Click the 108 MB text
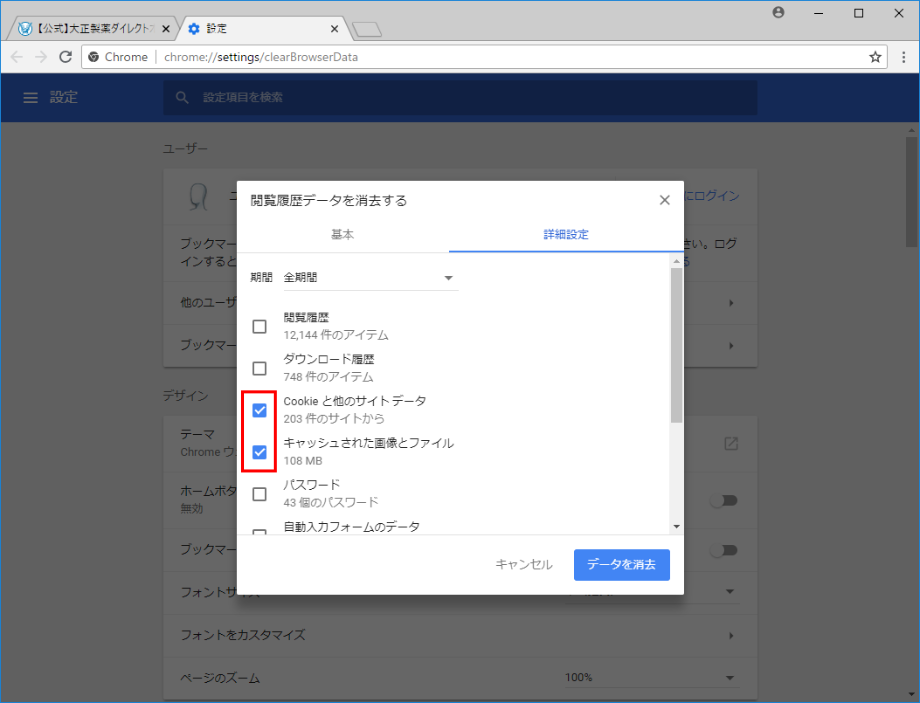 point(303,461)
